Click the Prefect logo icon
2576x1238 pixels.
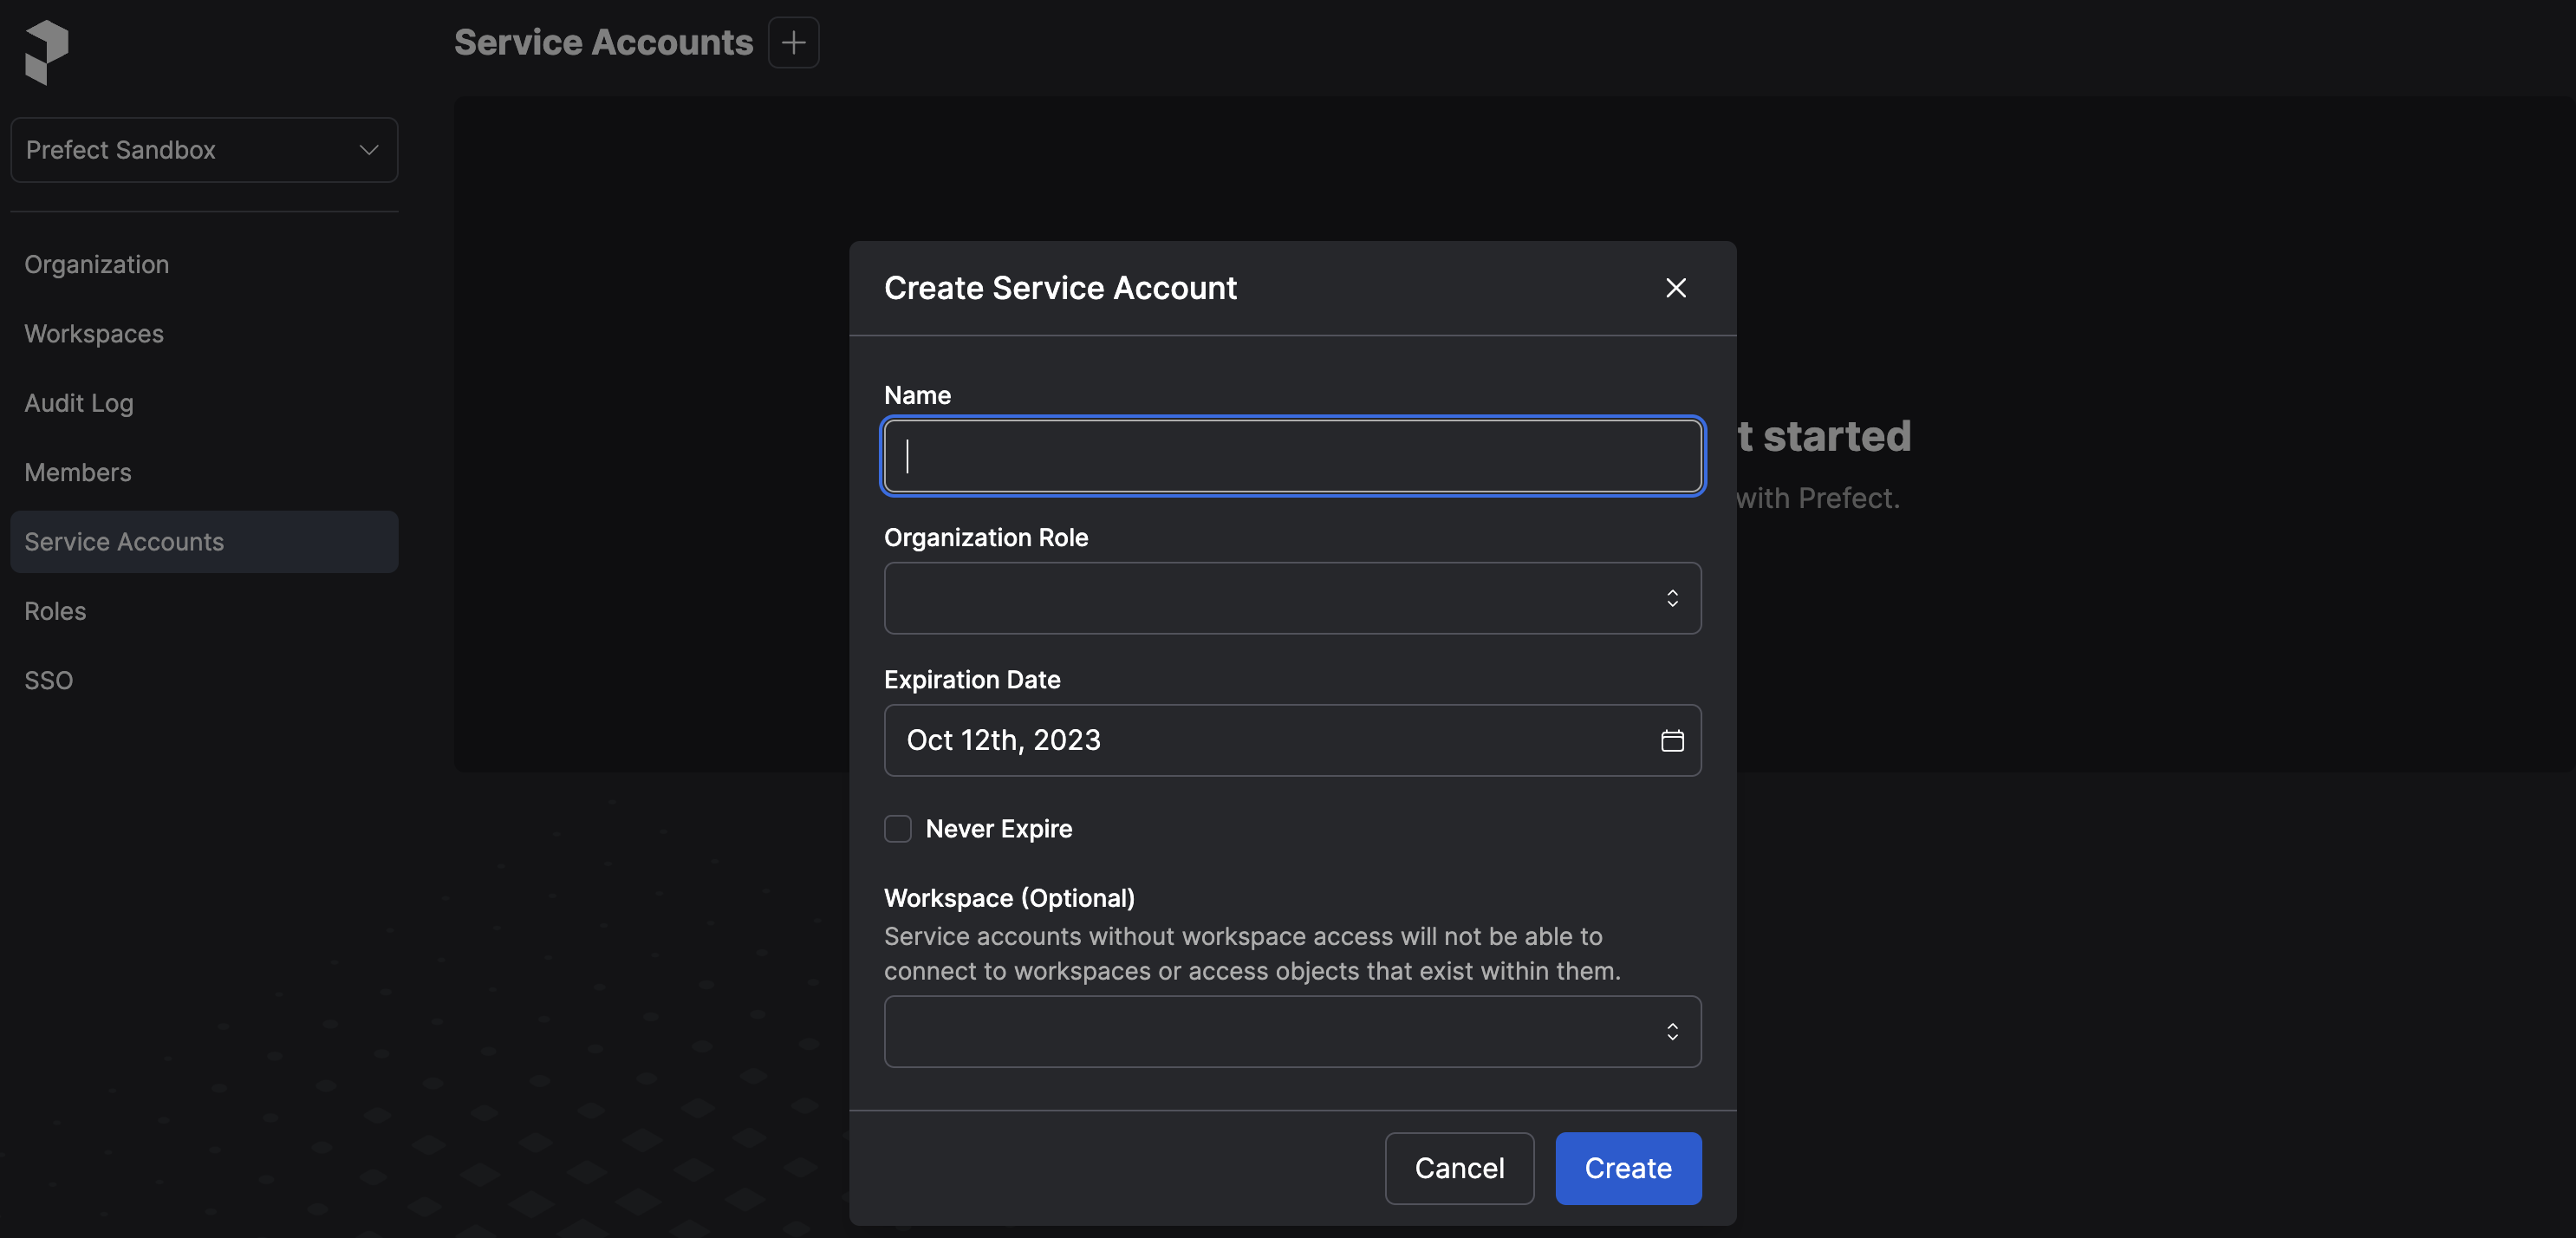tap(47, 52)
